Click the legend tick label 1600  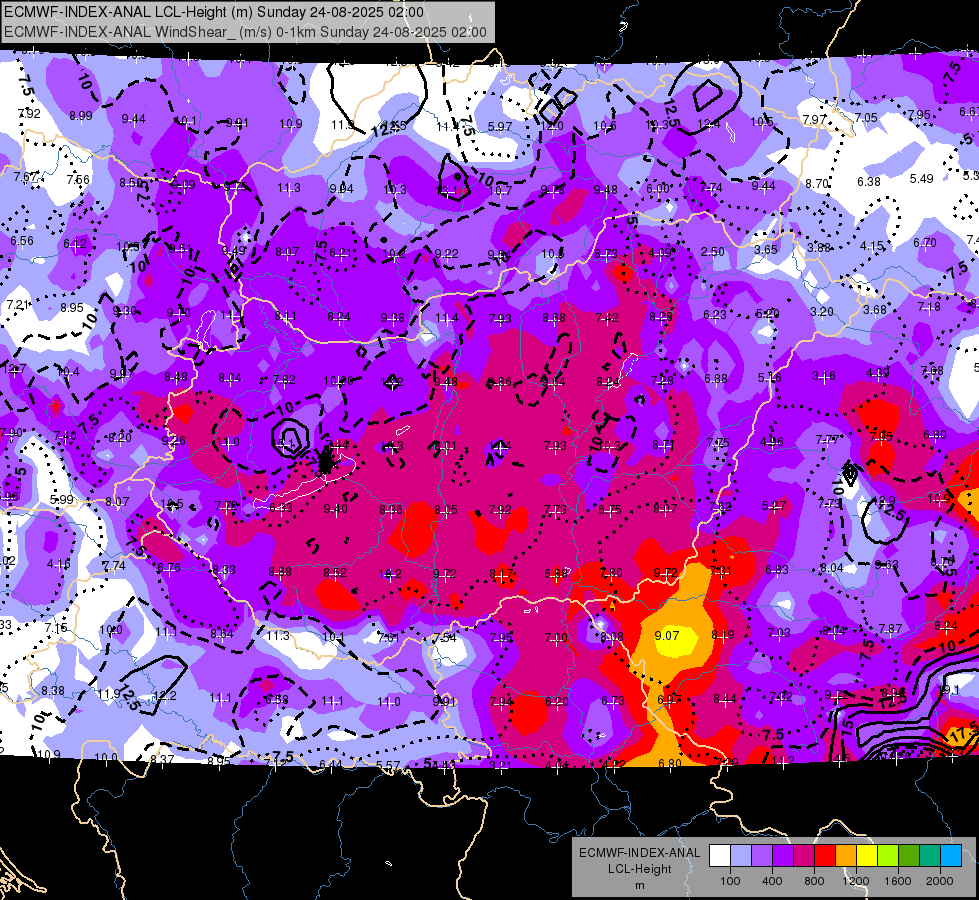[897, 881]
